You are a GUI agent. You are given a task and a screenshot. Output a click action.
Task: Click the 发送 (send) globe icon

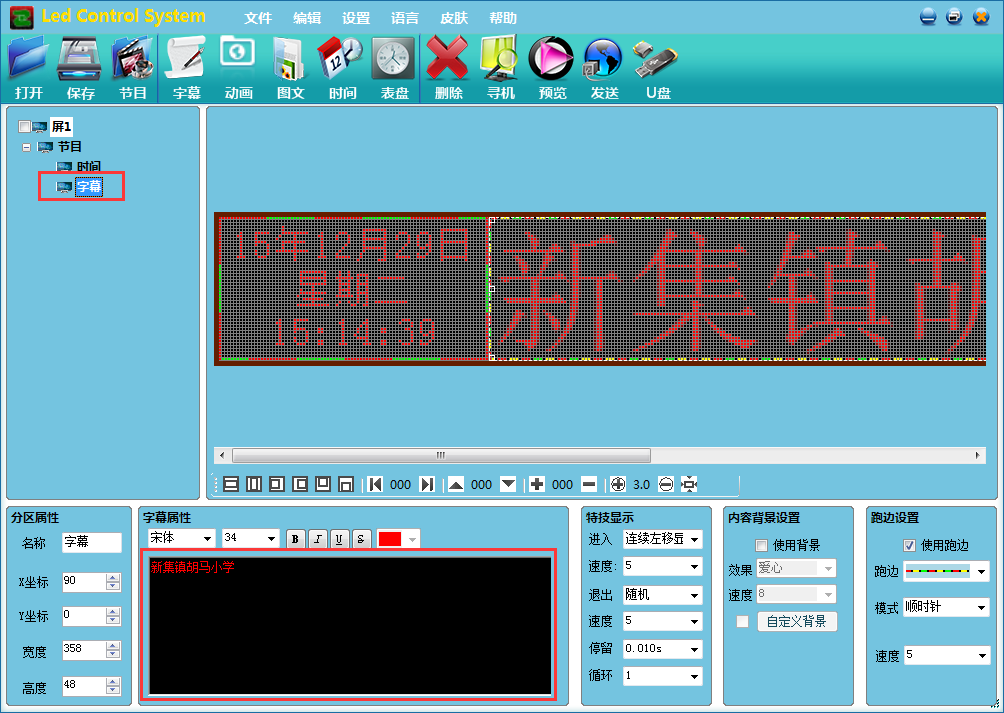[x=604, y=67]
